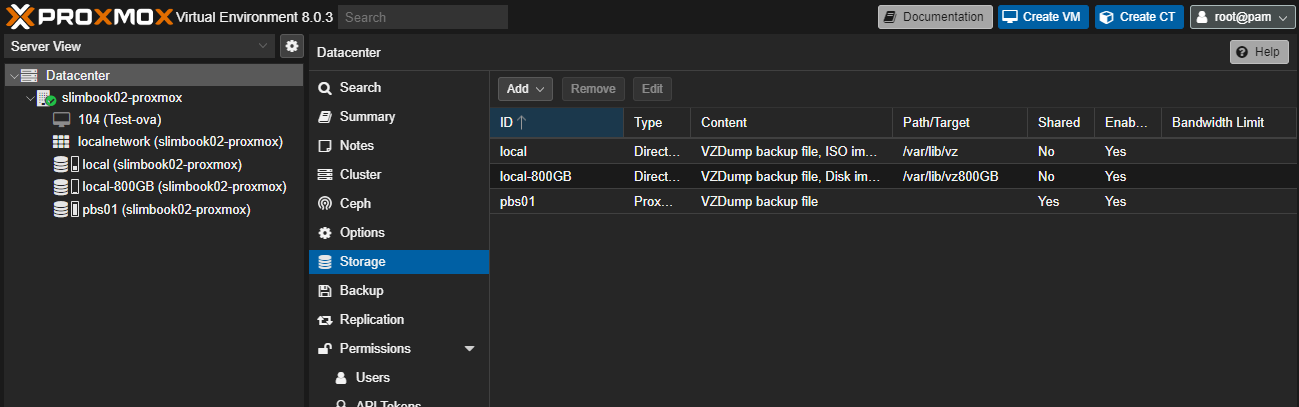Click the Proxmox logo

pyautogui.click(x=86, y=17)
